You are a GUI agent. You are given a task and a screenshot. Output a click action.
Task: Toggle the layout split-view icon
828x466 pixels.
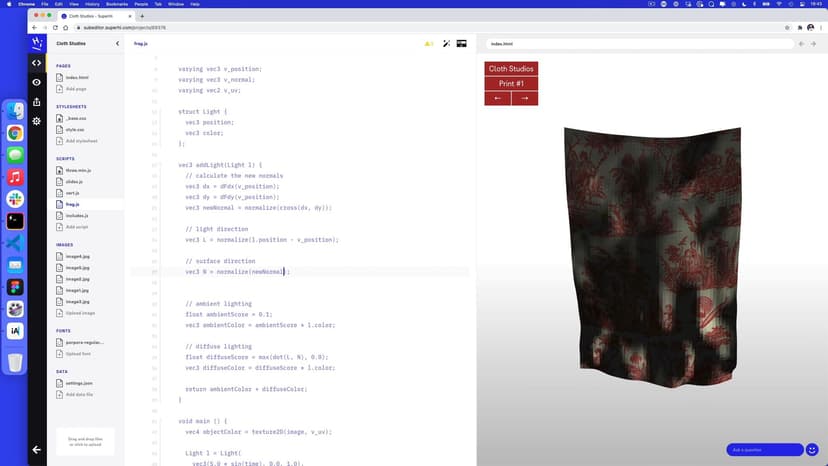pyautogui.click(x=462, y=44)
